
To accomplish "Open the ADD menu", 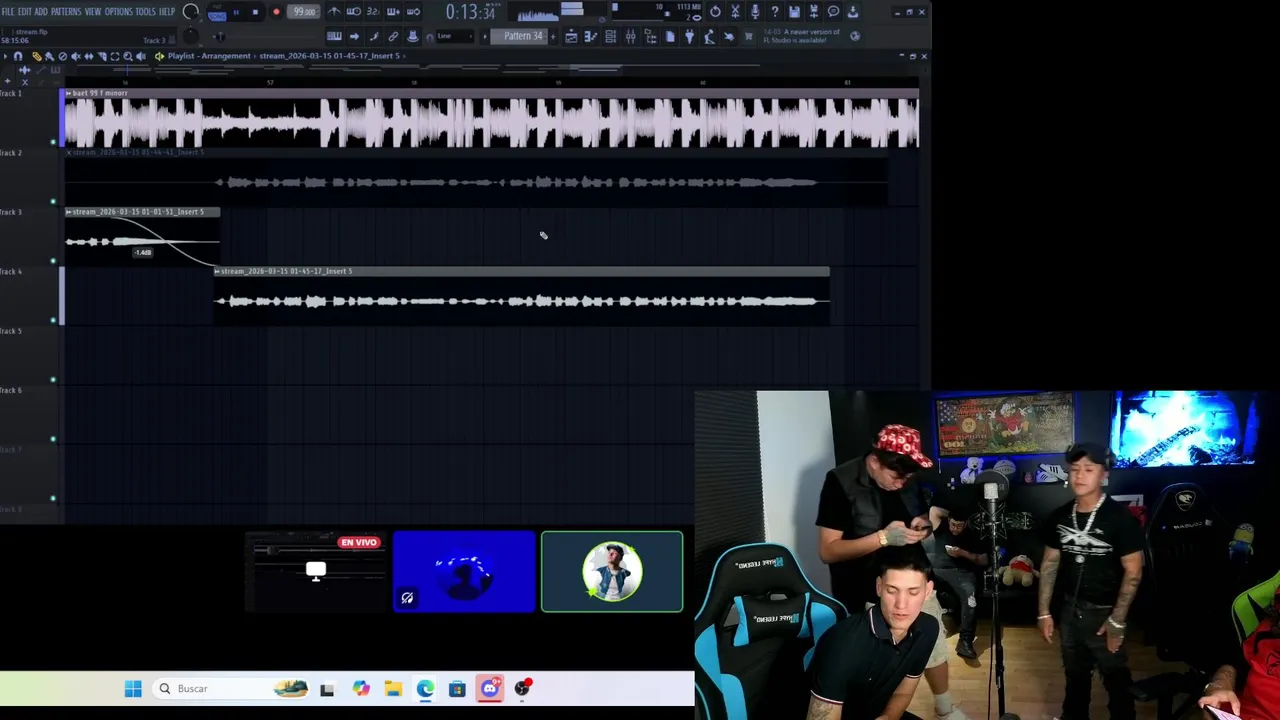I will pos(41,12).
